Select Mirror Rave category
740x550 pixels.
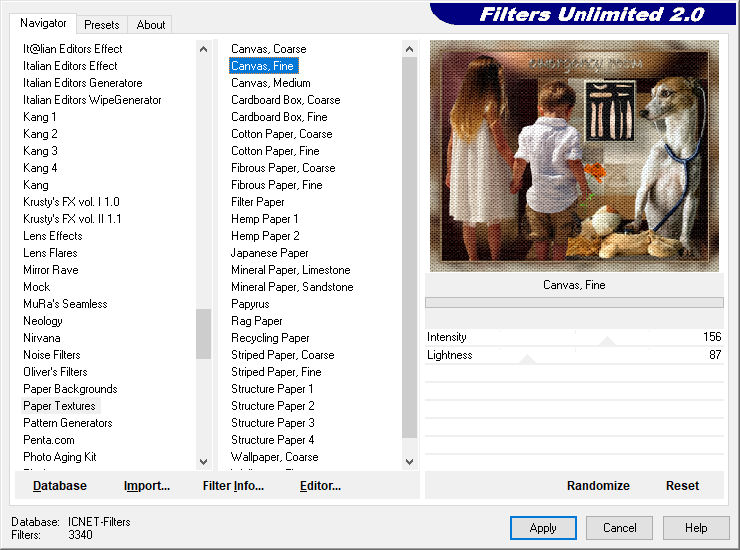(50, 270)
